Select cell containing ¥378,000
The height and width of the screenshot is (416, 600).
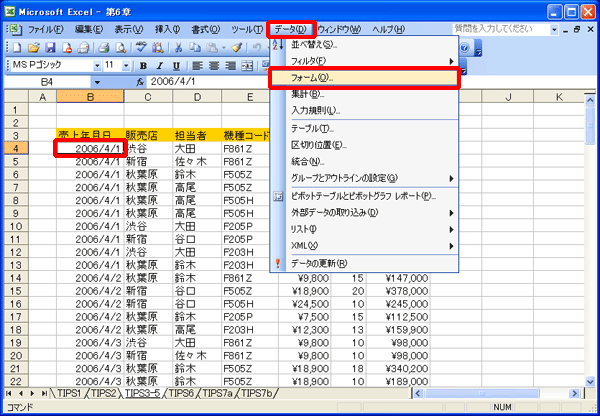pos(399,291)
